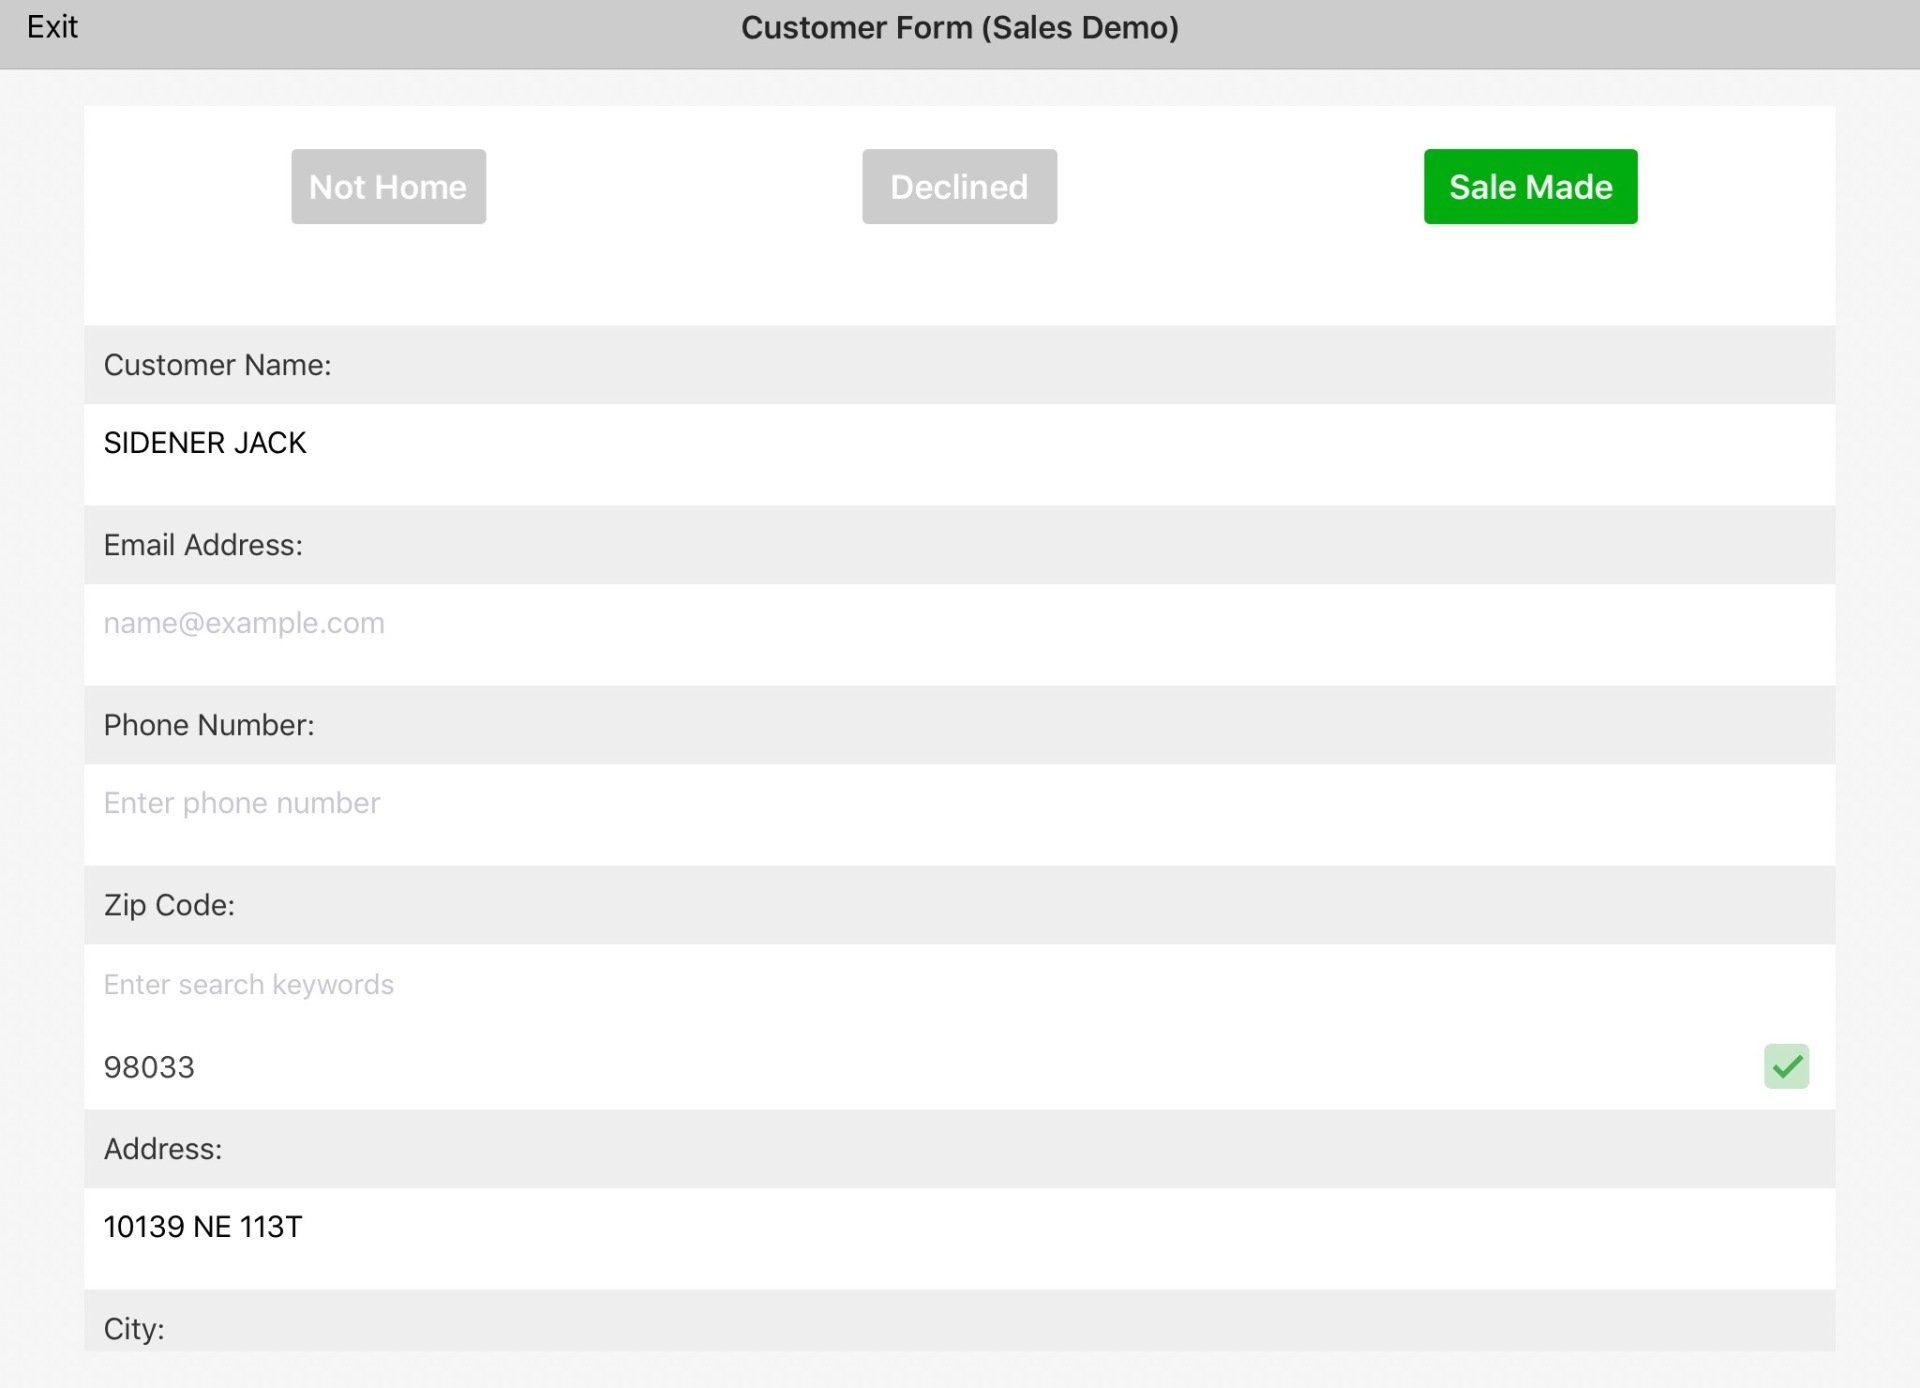Select the Declined outcome button
Image resolution: width=1920 pixels, height=1388 pixels.
click(959, 187)
